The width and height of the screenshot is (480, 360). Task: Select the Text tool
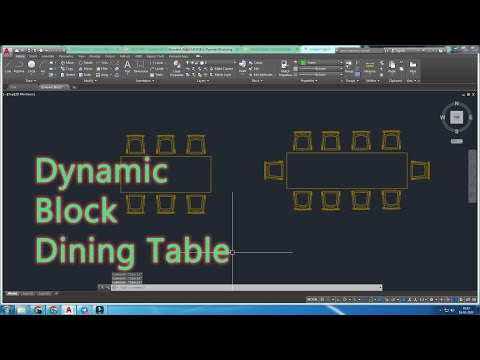pyautogui.click(x=127, y=67)
